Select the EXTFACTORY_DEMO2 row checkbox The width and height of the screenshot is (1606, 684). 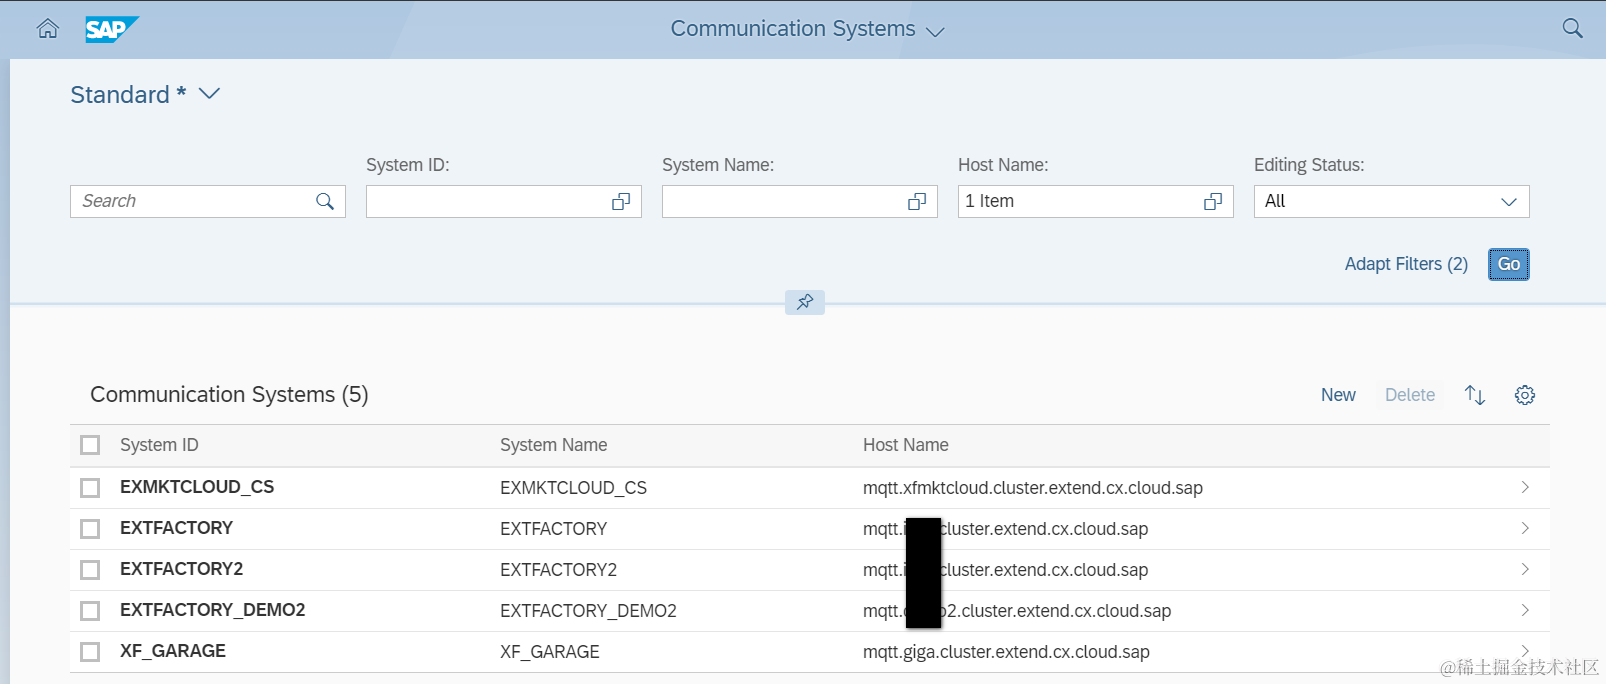[90, 611]
